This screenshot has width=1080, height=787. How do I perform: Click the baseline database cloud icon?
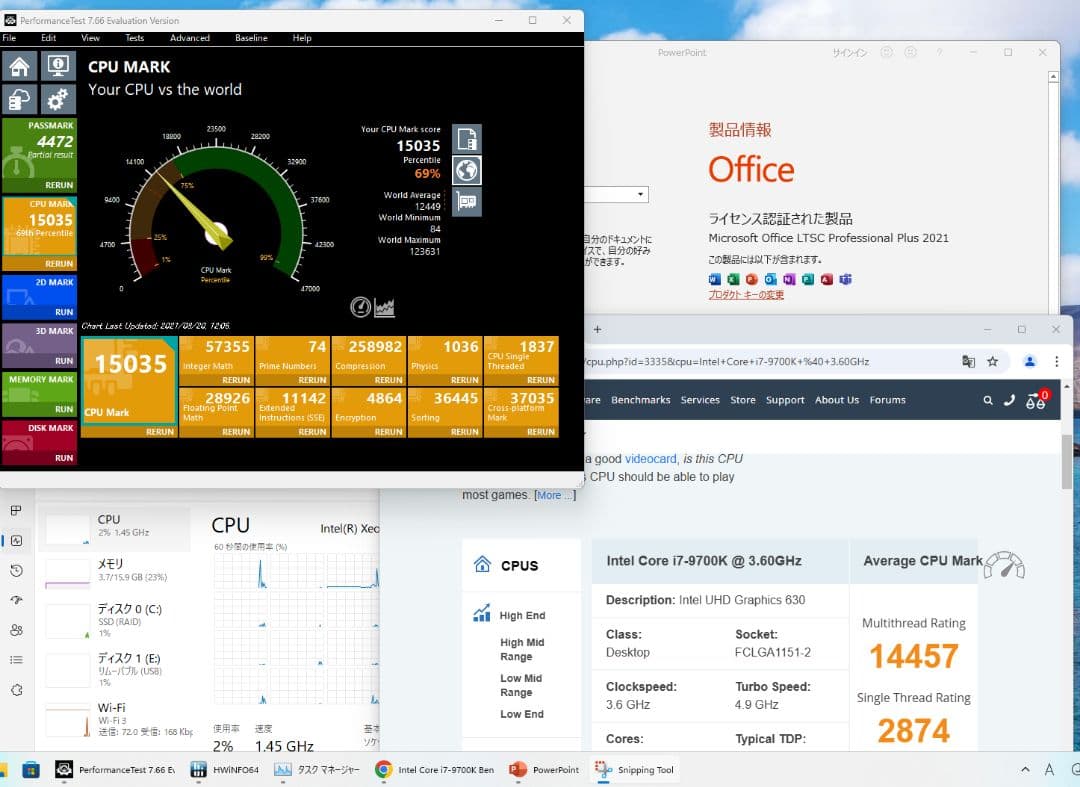point(18,99)
